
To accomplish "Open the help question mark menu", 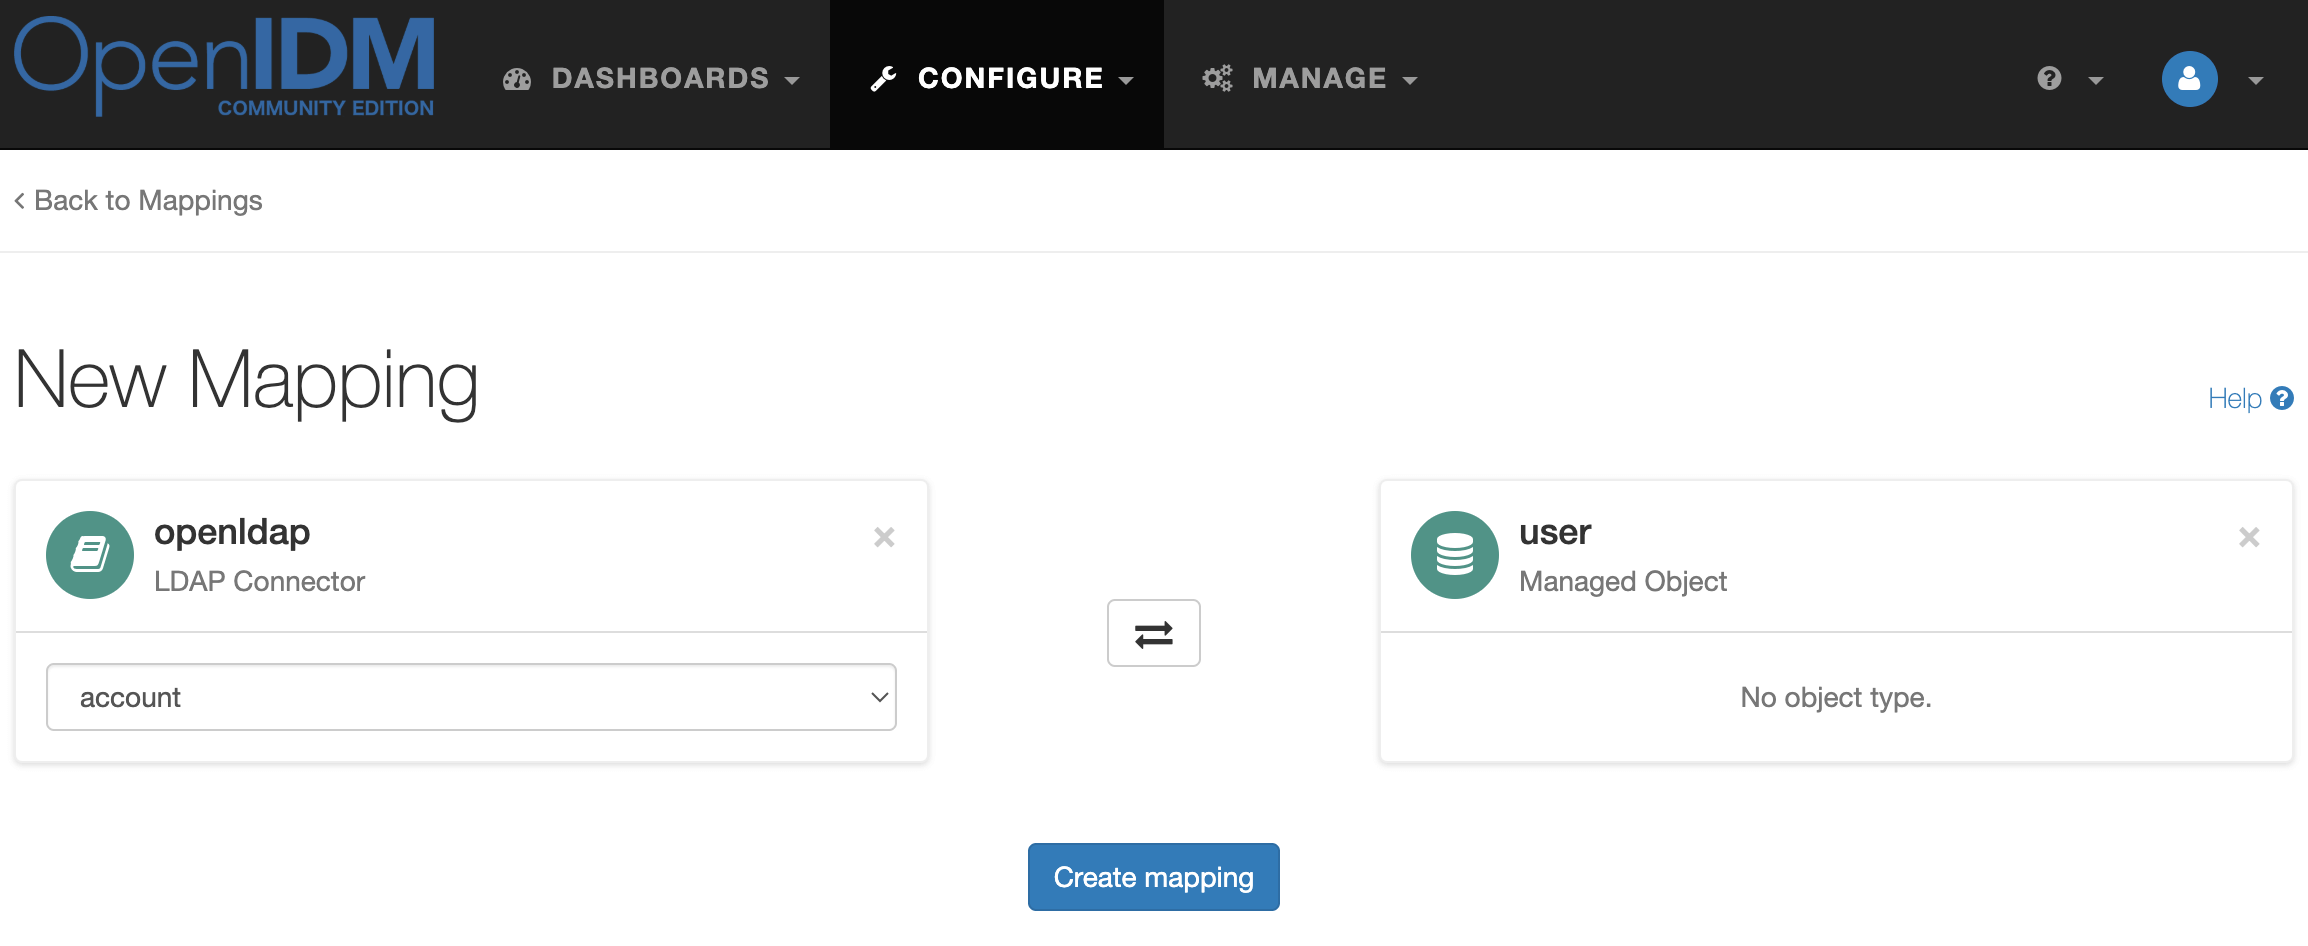I will [2049, 78].
